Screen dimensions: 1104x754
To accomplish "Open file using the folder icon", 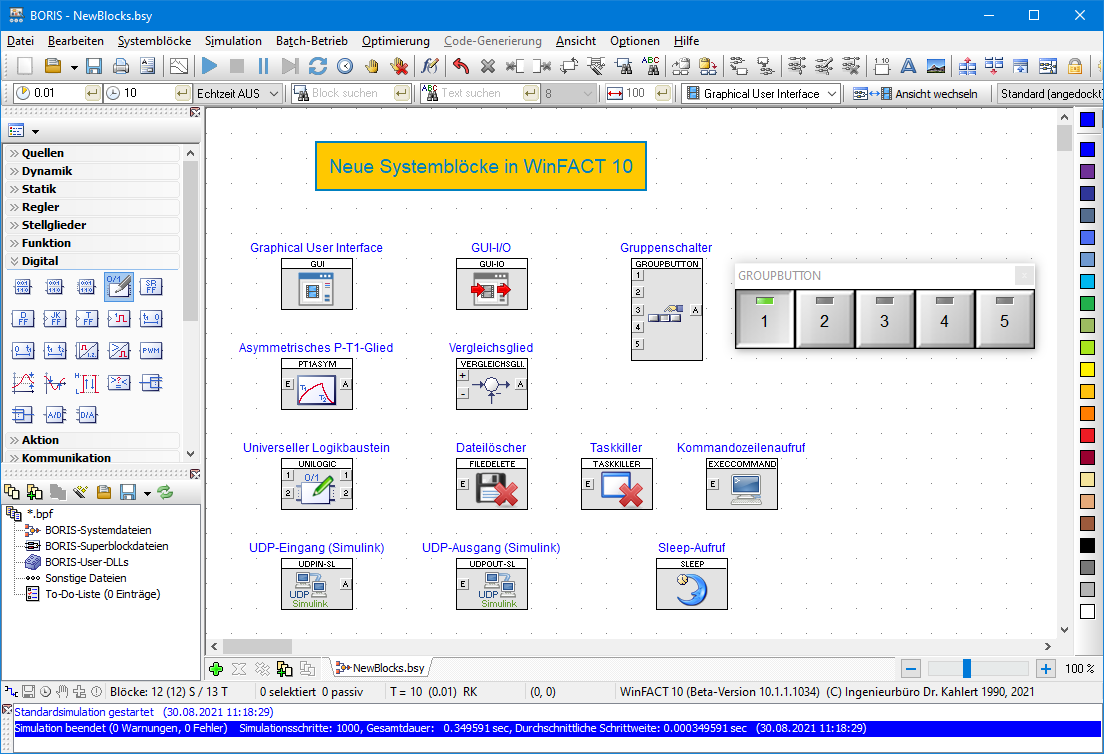I will (53, 66).
